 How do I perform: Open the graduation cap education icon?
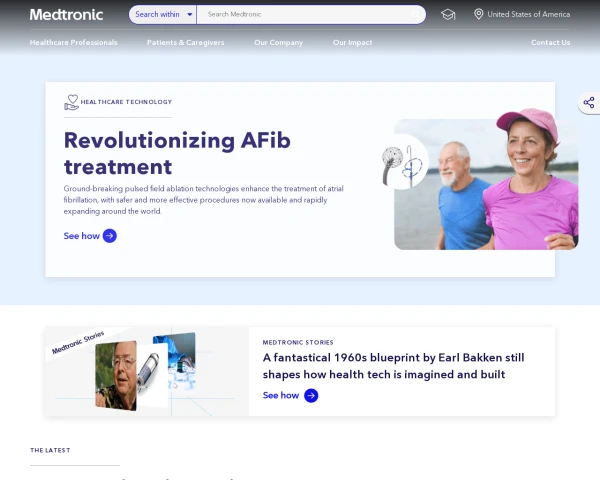(x=448, y=15)
